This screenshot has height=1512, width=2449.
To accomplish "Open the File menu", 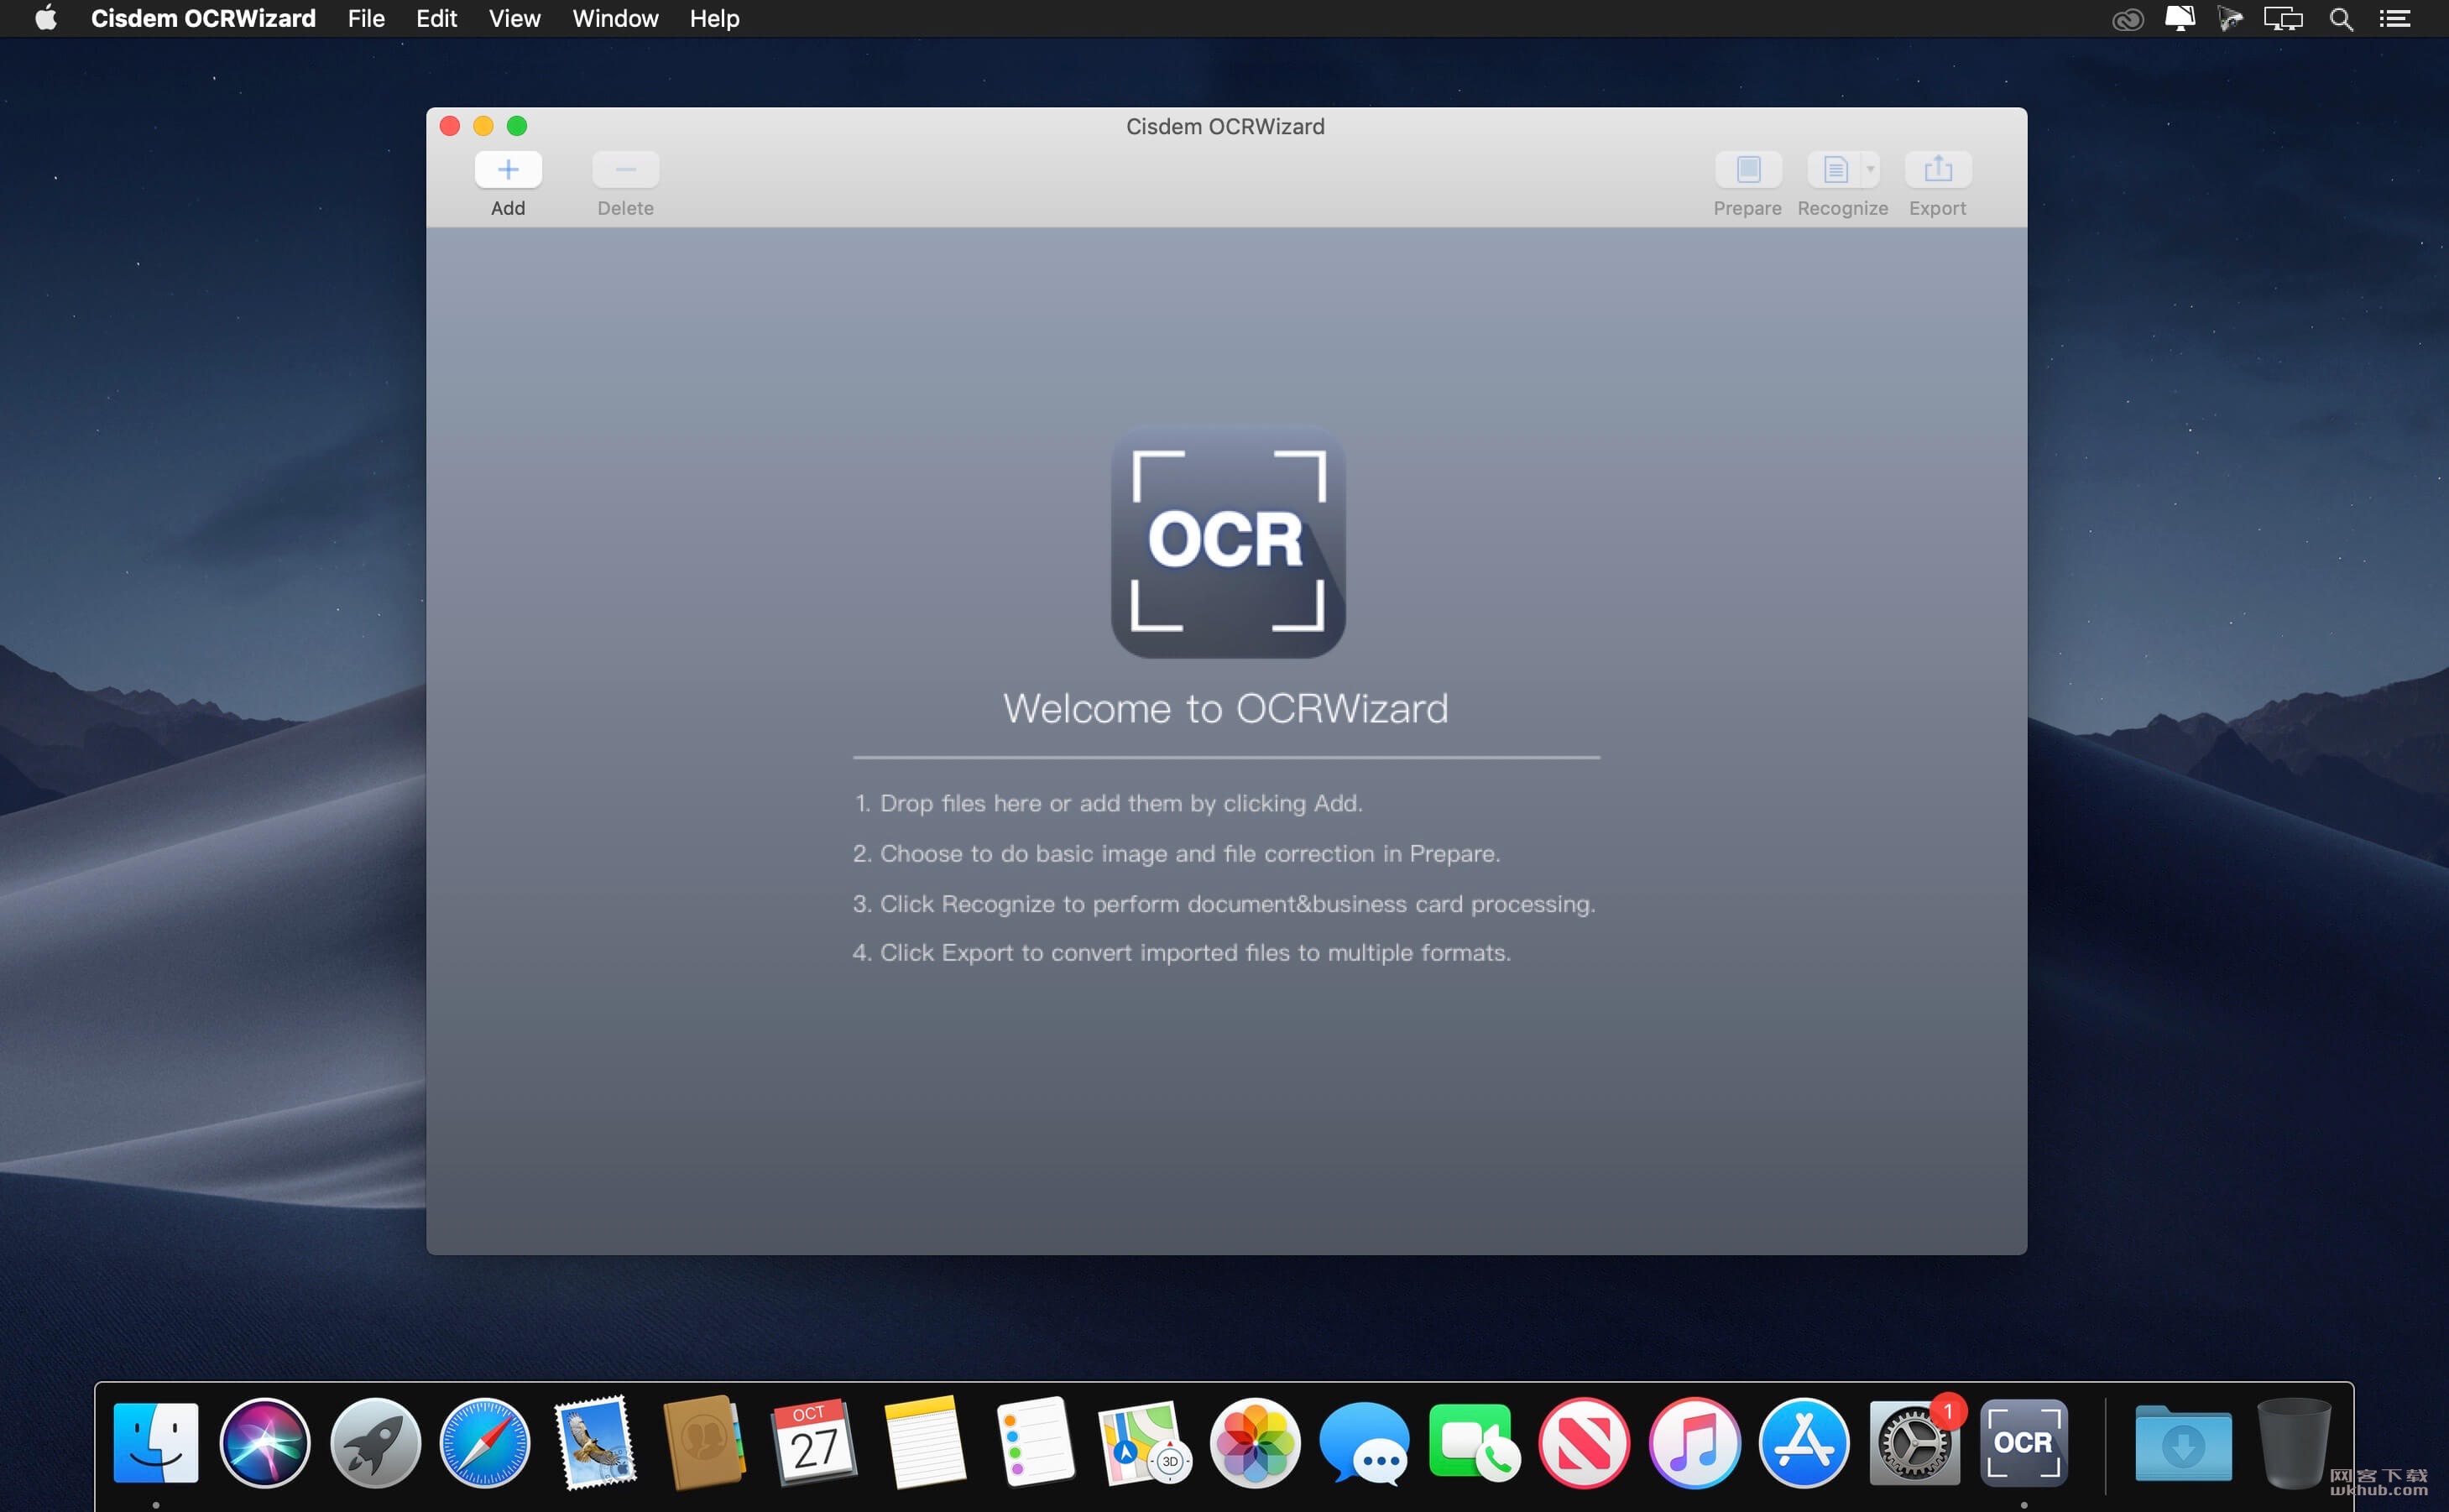I will [366, 18].
